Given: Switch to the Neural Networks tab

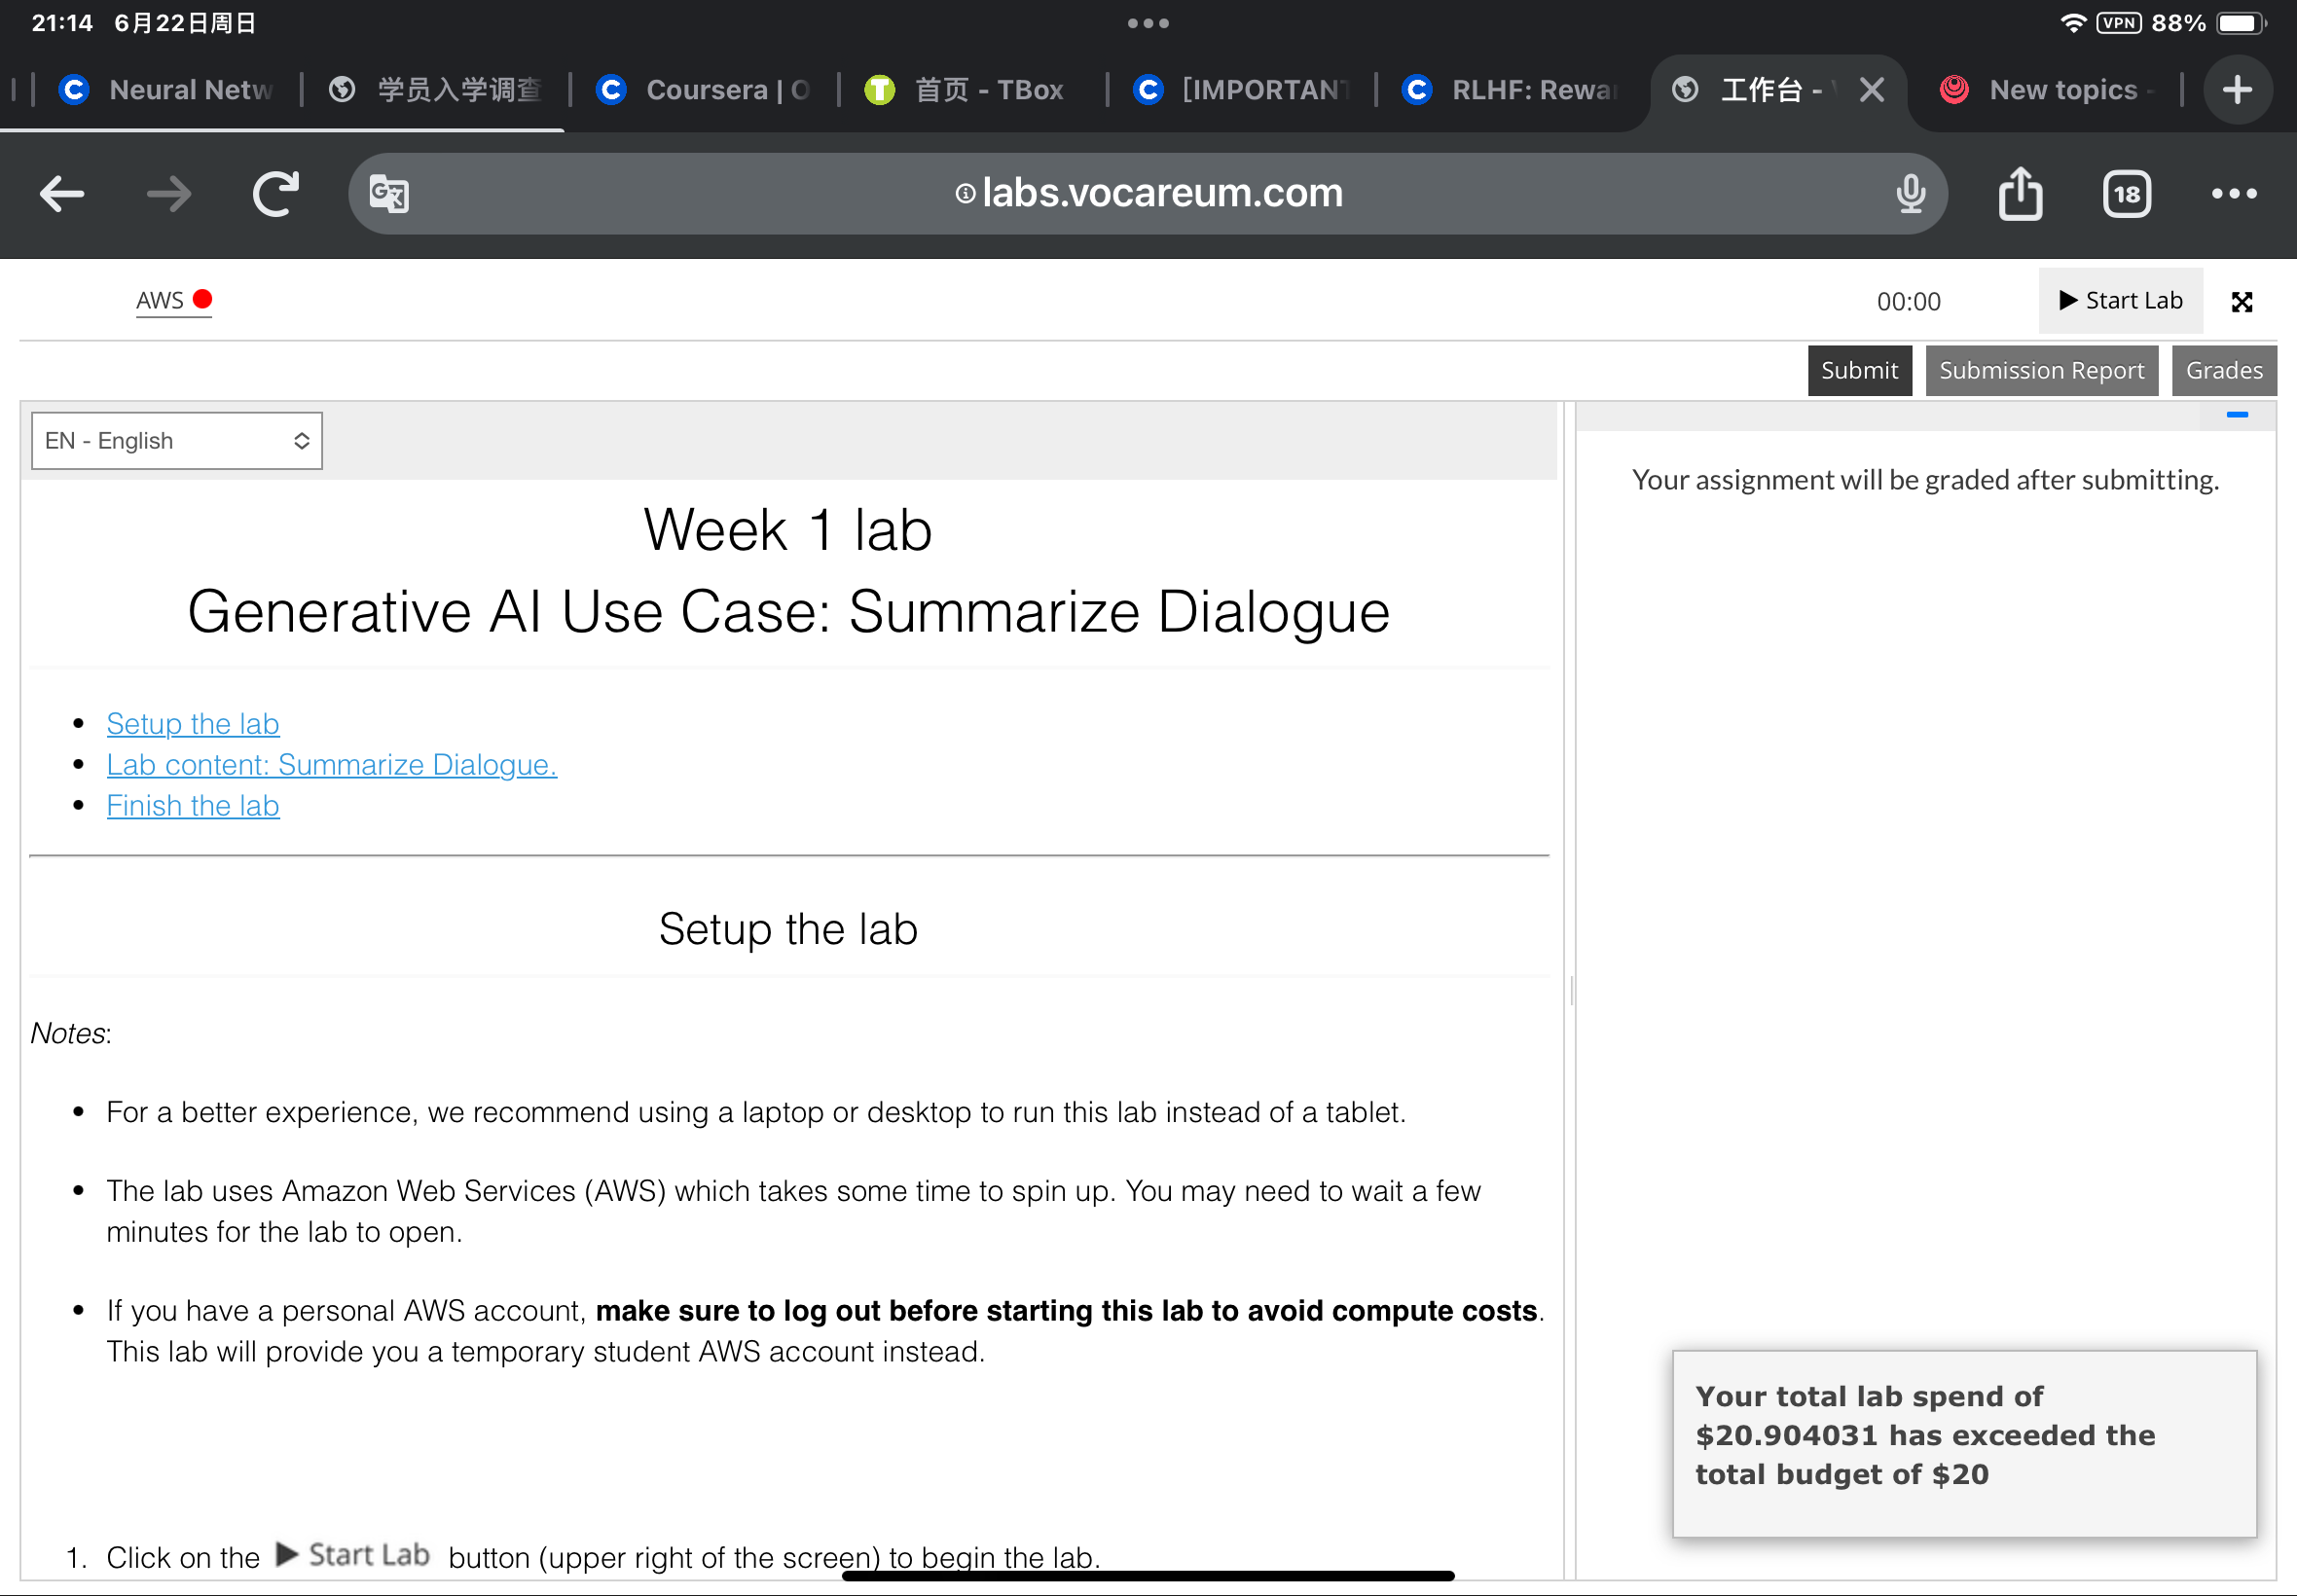Looking at the screenshot, I should (x=168, y=90).
